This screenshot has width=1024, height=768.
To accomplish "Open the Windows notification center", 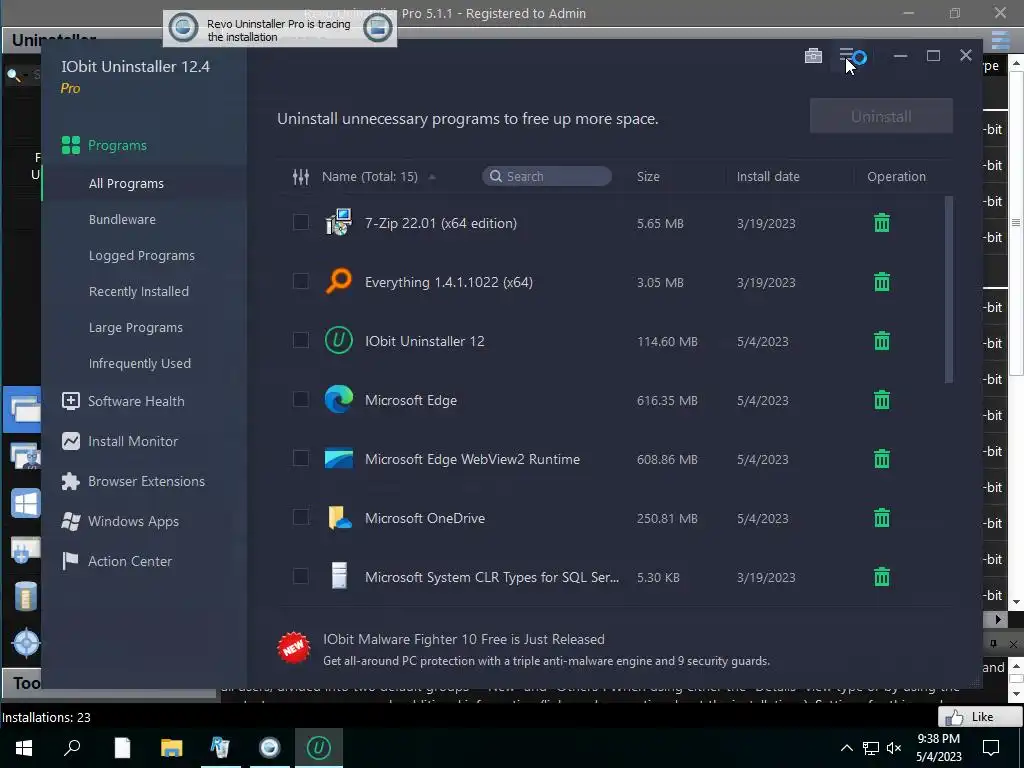I will pos(991,748).
